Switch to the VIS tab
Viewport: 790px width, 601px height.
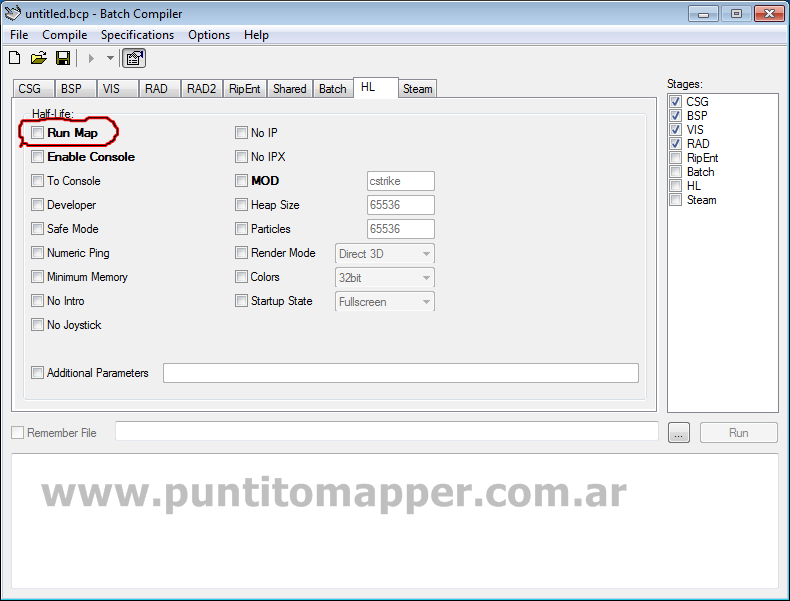click(117, 89)
